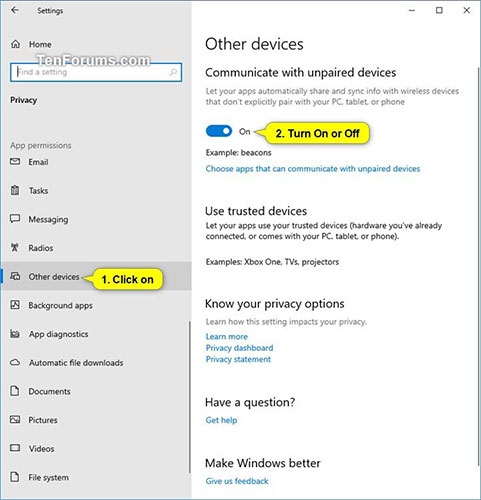Select Other devices label in sidebar

pyautogui.click(x=54, y=277)
